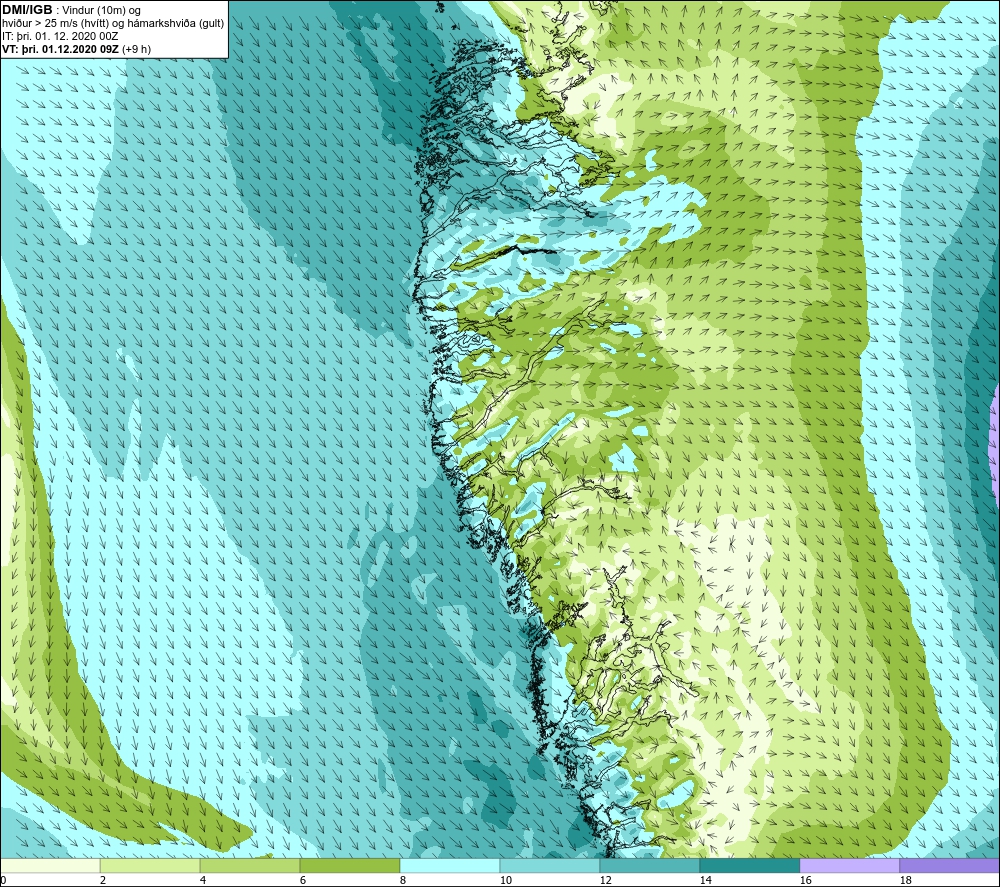
Task: Click the legend label '12'
Action: point(606,880)
